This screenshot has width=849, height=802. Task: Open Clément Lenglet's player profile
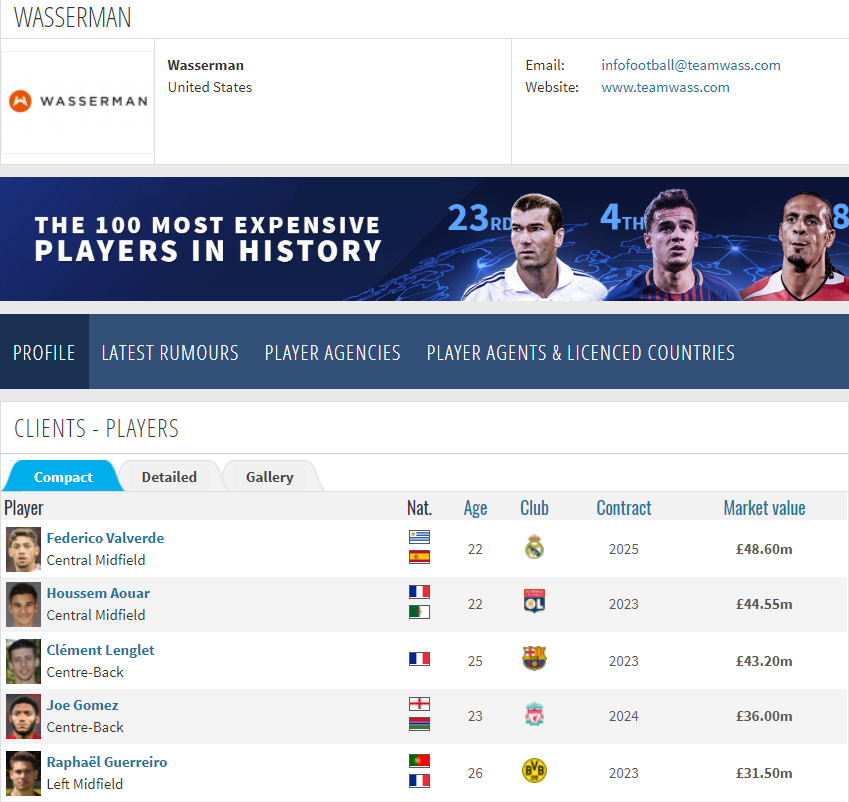click(100, 650)
